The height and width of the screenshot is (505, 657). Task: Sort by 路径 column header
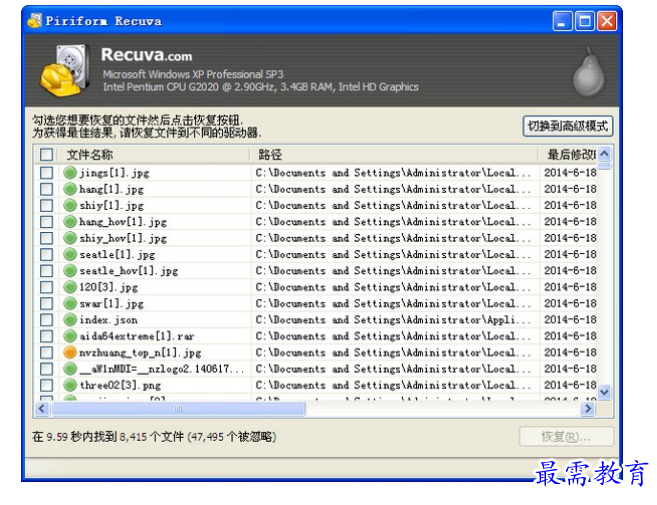coord(394,155)
